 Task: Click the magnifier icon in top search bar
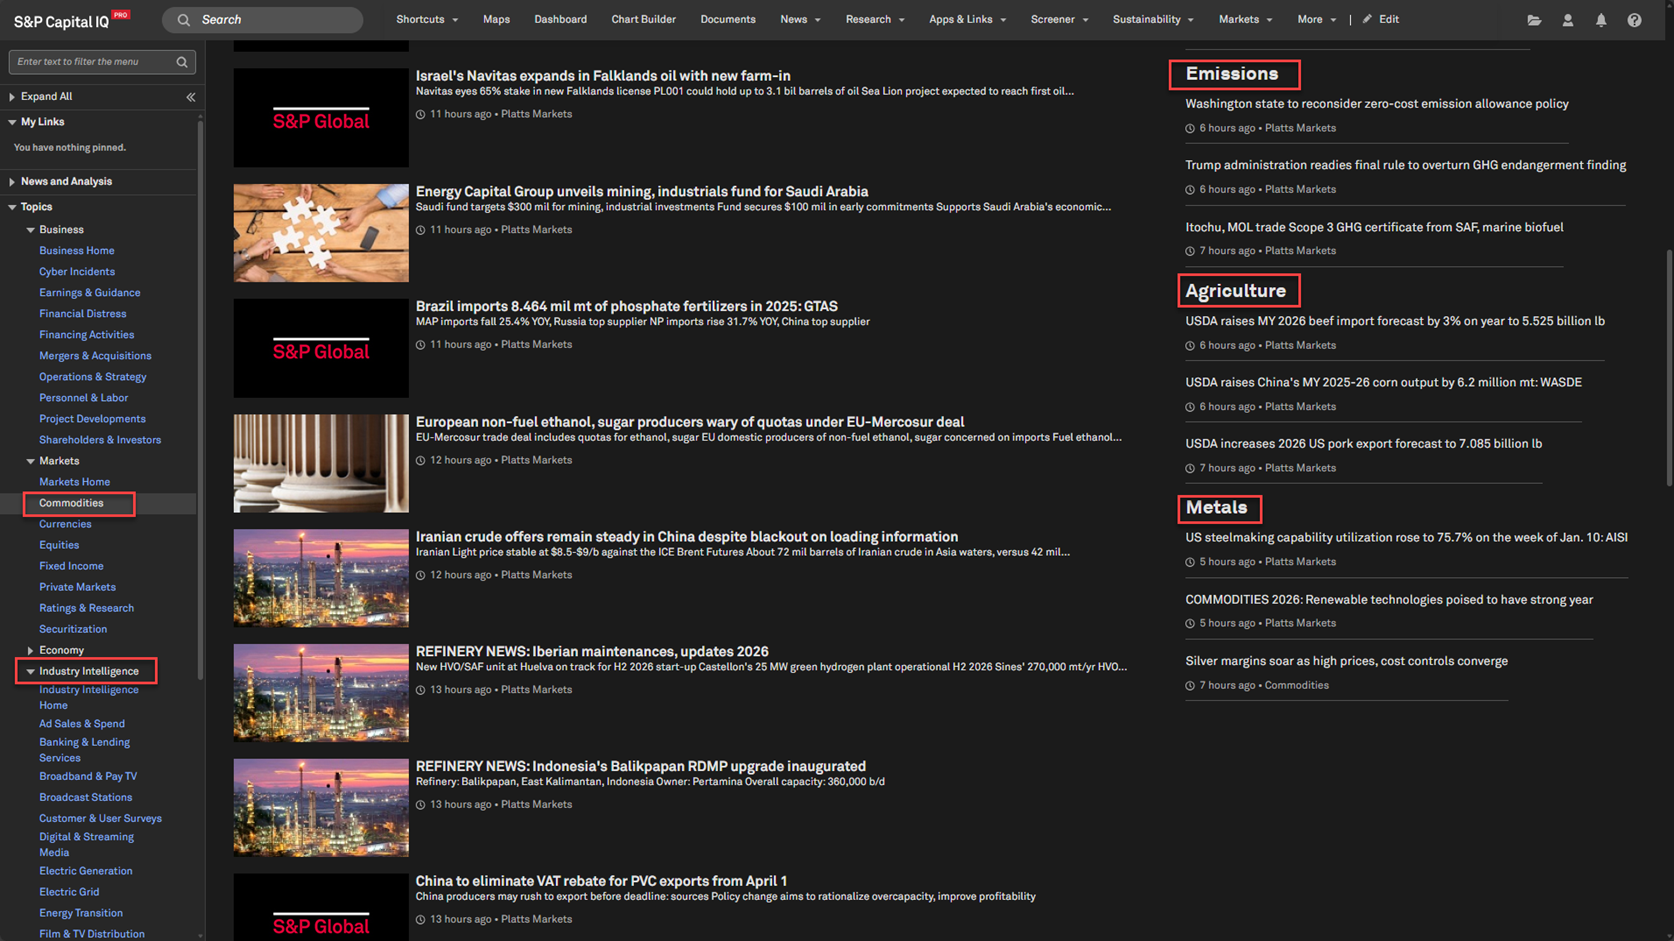tap(184, 20)
